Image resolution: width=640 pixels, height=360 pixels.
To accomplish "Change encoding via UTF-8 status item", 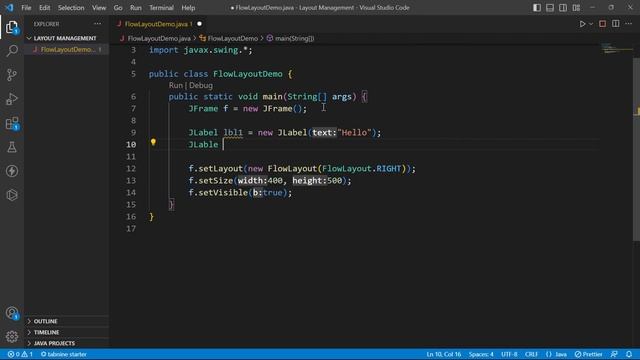I will click(x=509, y=354).
